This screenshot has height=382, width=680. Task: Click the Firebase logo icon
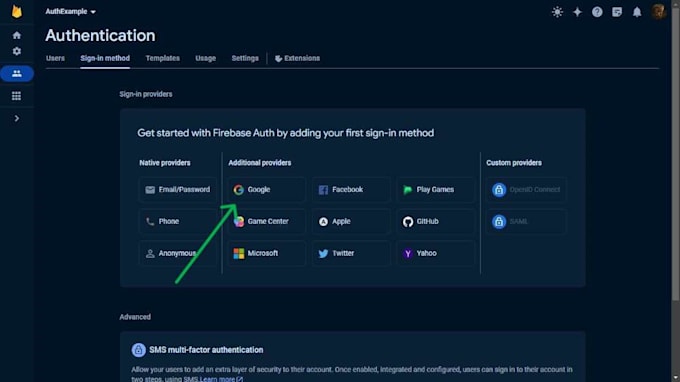(16, 12)
